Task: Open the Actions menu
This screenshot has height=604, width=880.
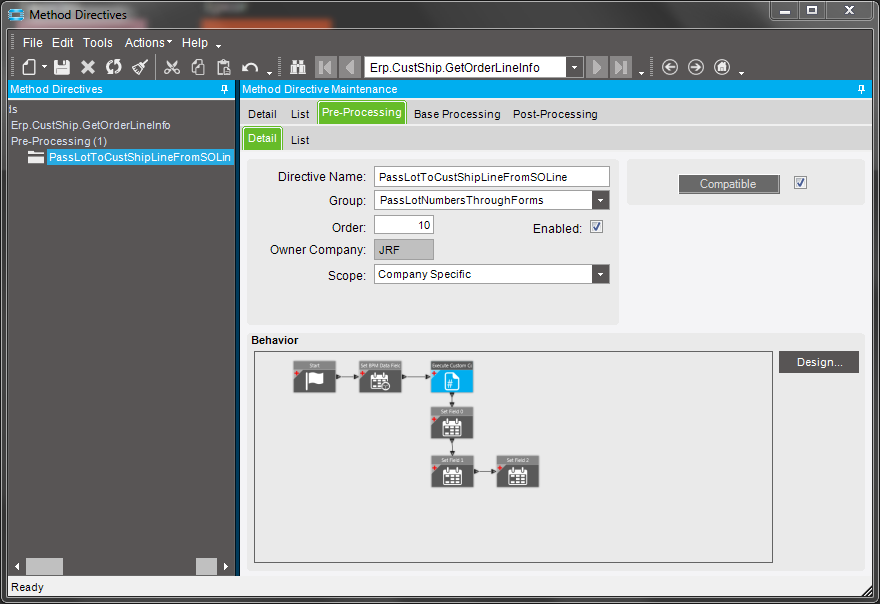Action: (148, 43)
